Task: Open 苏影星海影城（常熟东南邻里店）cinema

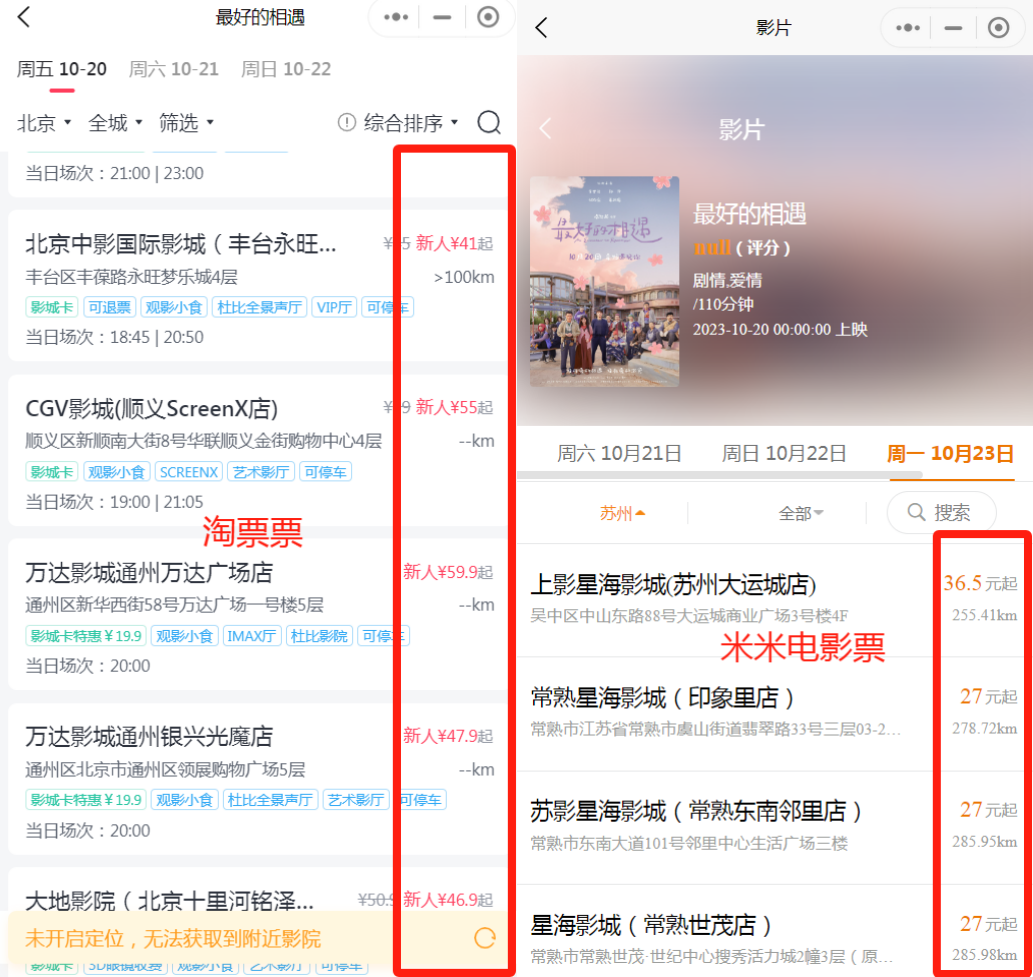Action: coord(775,827)
